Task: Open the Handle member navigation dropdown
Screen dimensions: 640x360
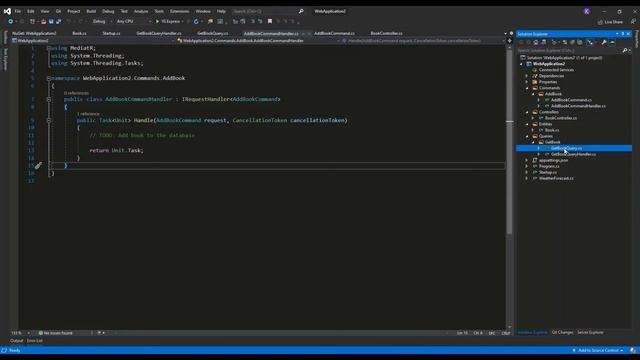Action: 424,40
